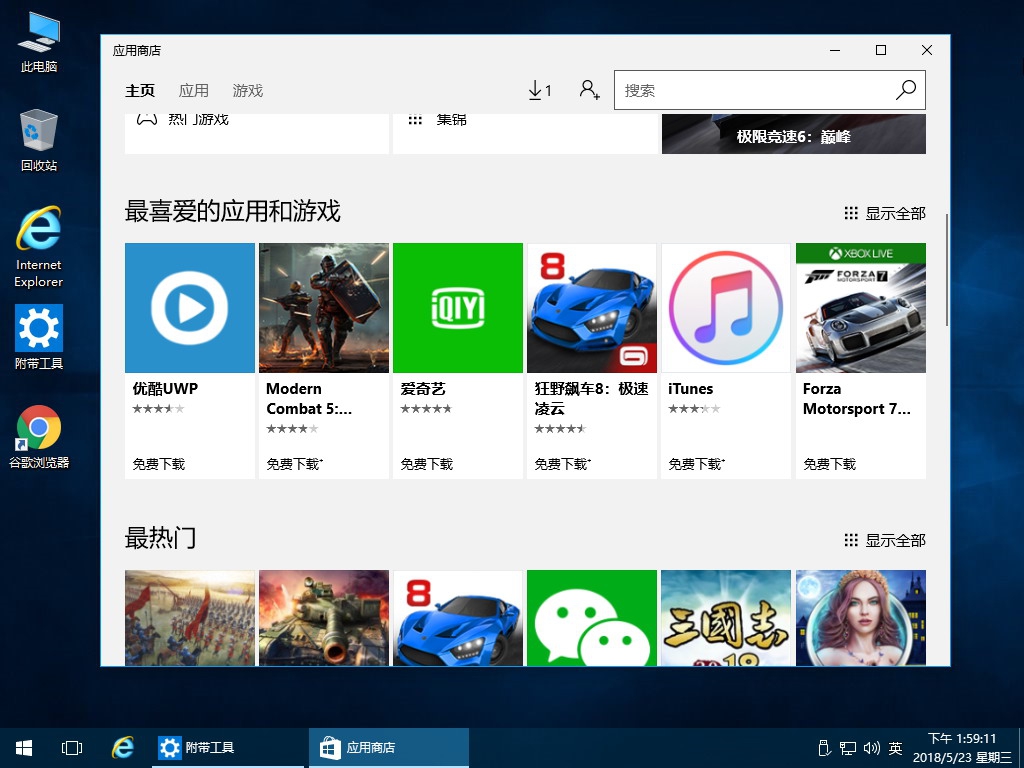The width and height of the screenshot is (1024, 768).
Task: Click the store window vertical scrollbar
Action: (947, 269)
